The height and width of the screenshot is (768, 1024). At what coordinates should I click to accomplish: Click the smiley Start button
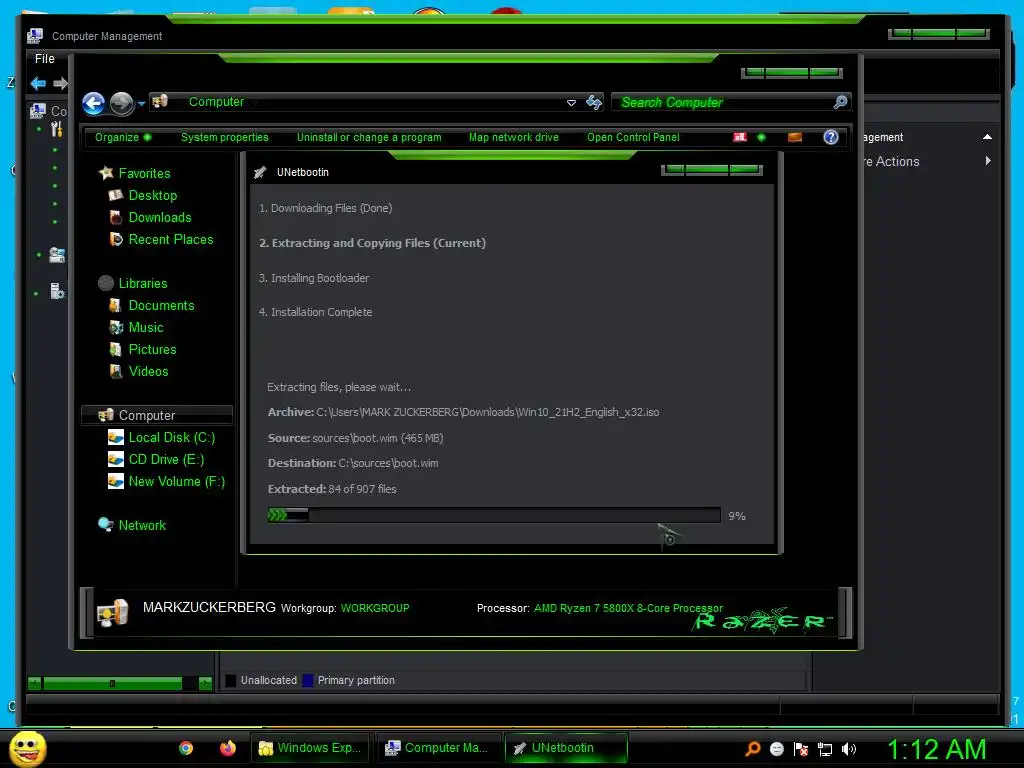click(x=27, y=749)
